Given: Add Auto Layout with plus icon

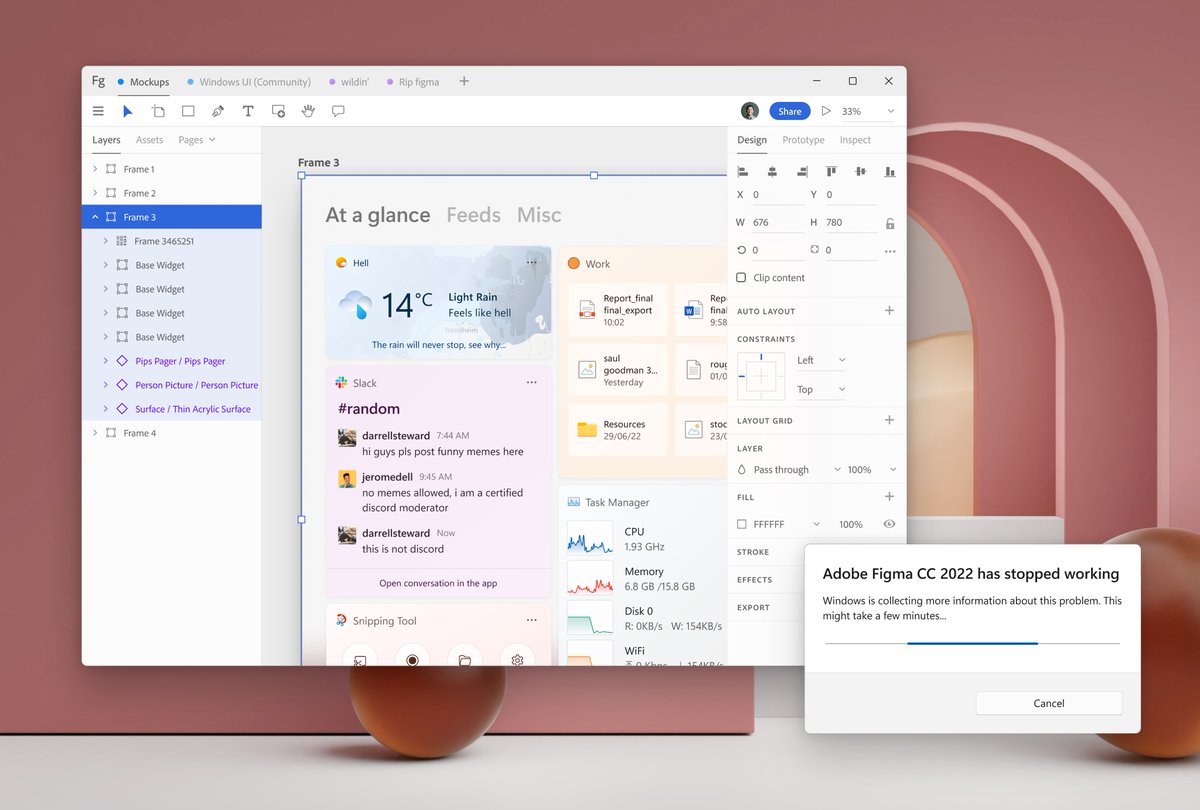Looking at the screenshot, I should pos(889,311).
